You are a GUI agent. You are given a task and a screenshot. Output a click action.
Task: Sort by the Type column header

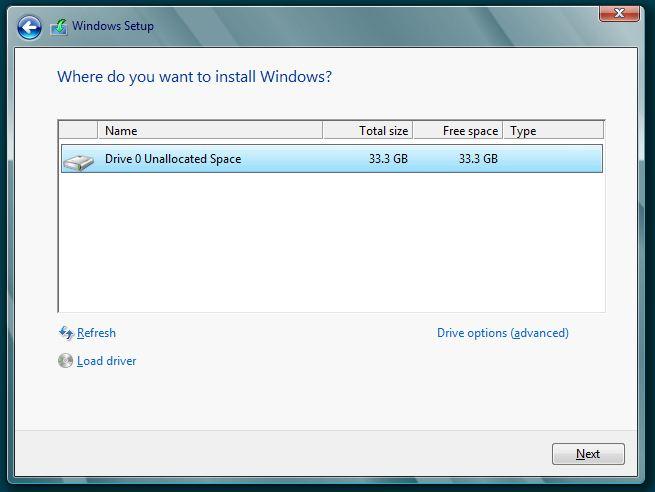coord(553,130)
